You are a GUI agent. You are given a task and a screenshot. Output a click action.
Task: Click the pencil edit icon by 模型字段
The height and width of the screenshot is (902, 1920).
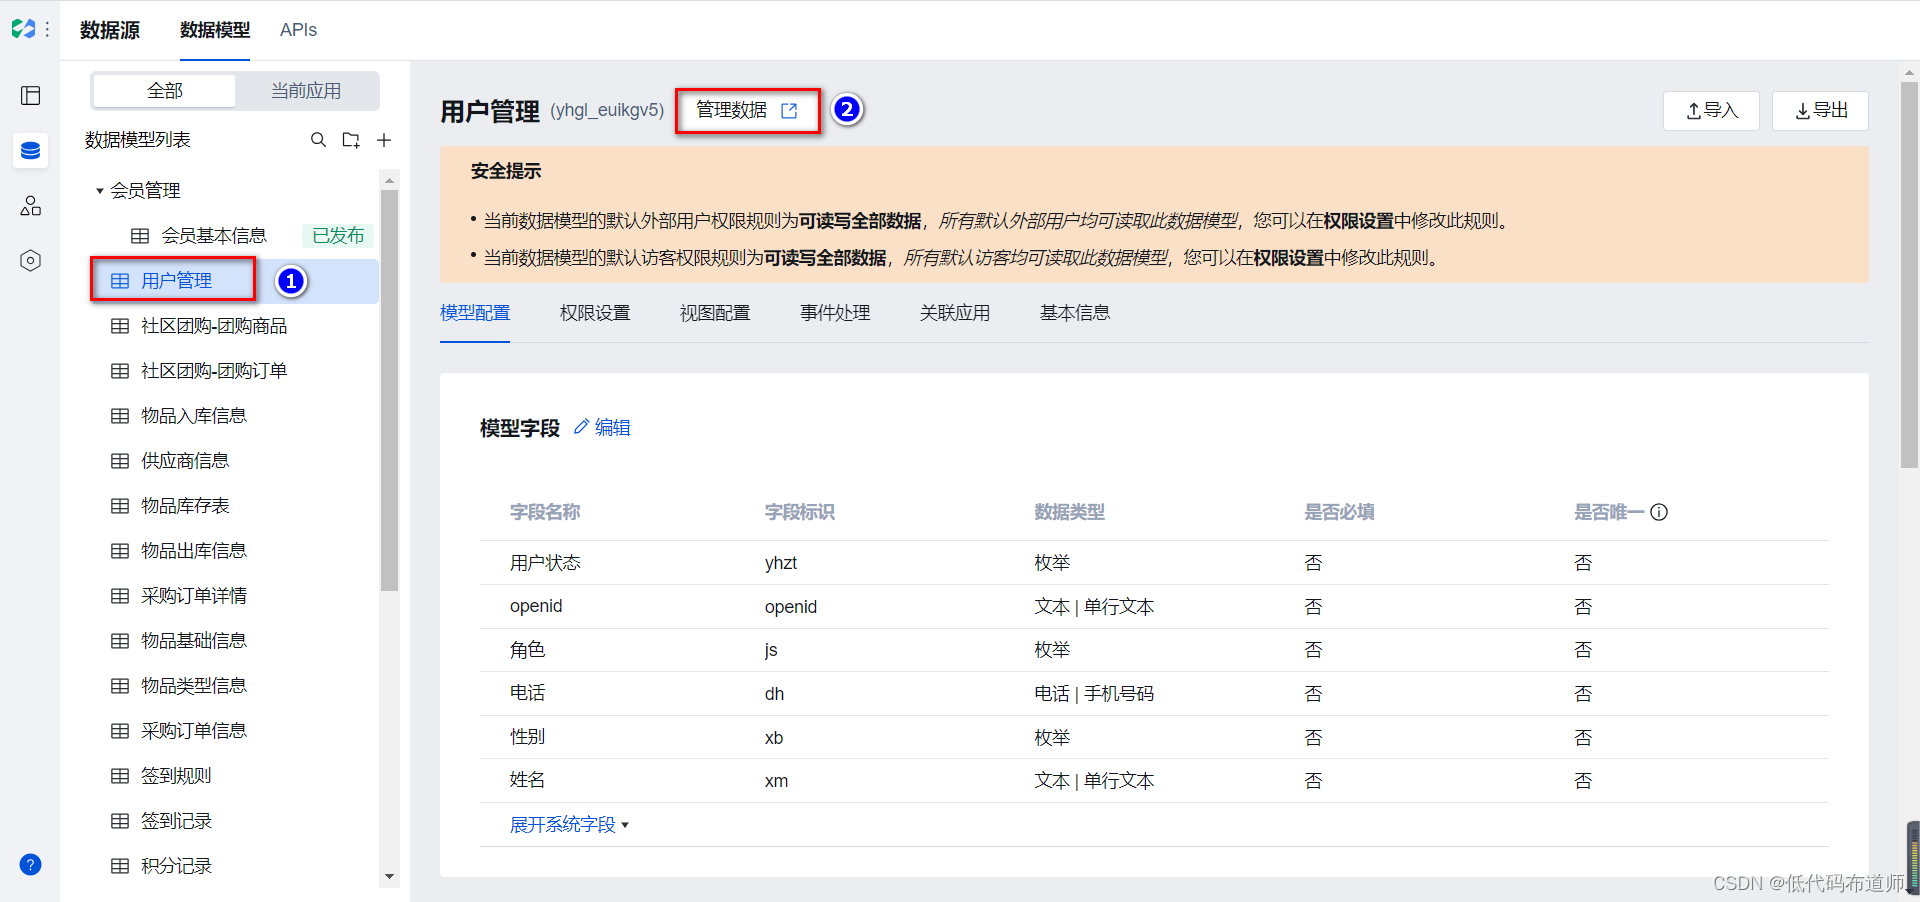pyautogui.click(x=581, y=427)
